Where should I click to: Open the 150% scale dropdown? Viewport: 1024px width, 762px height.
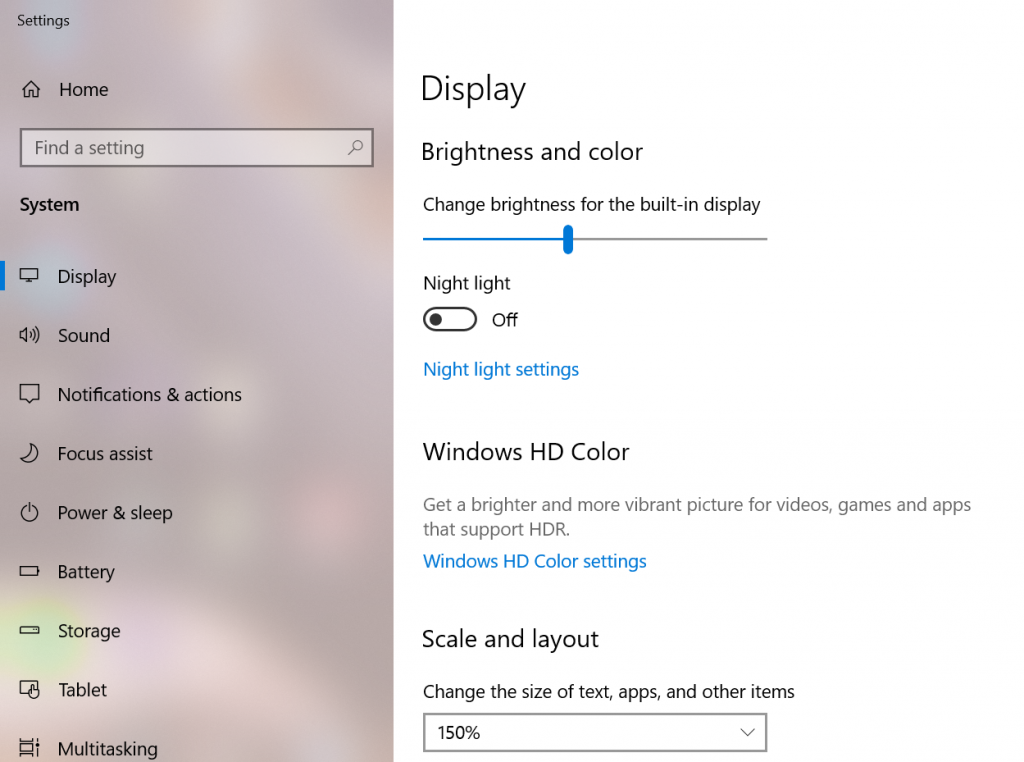coord(595,733)
